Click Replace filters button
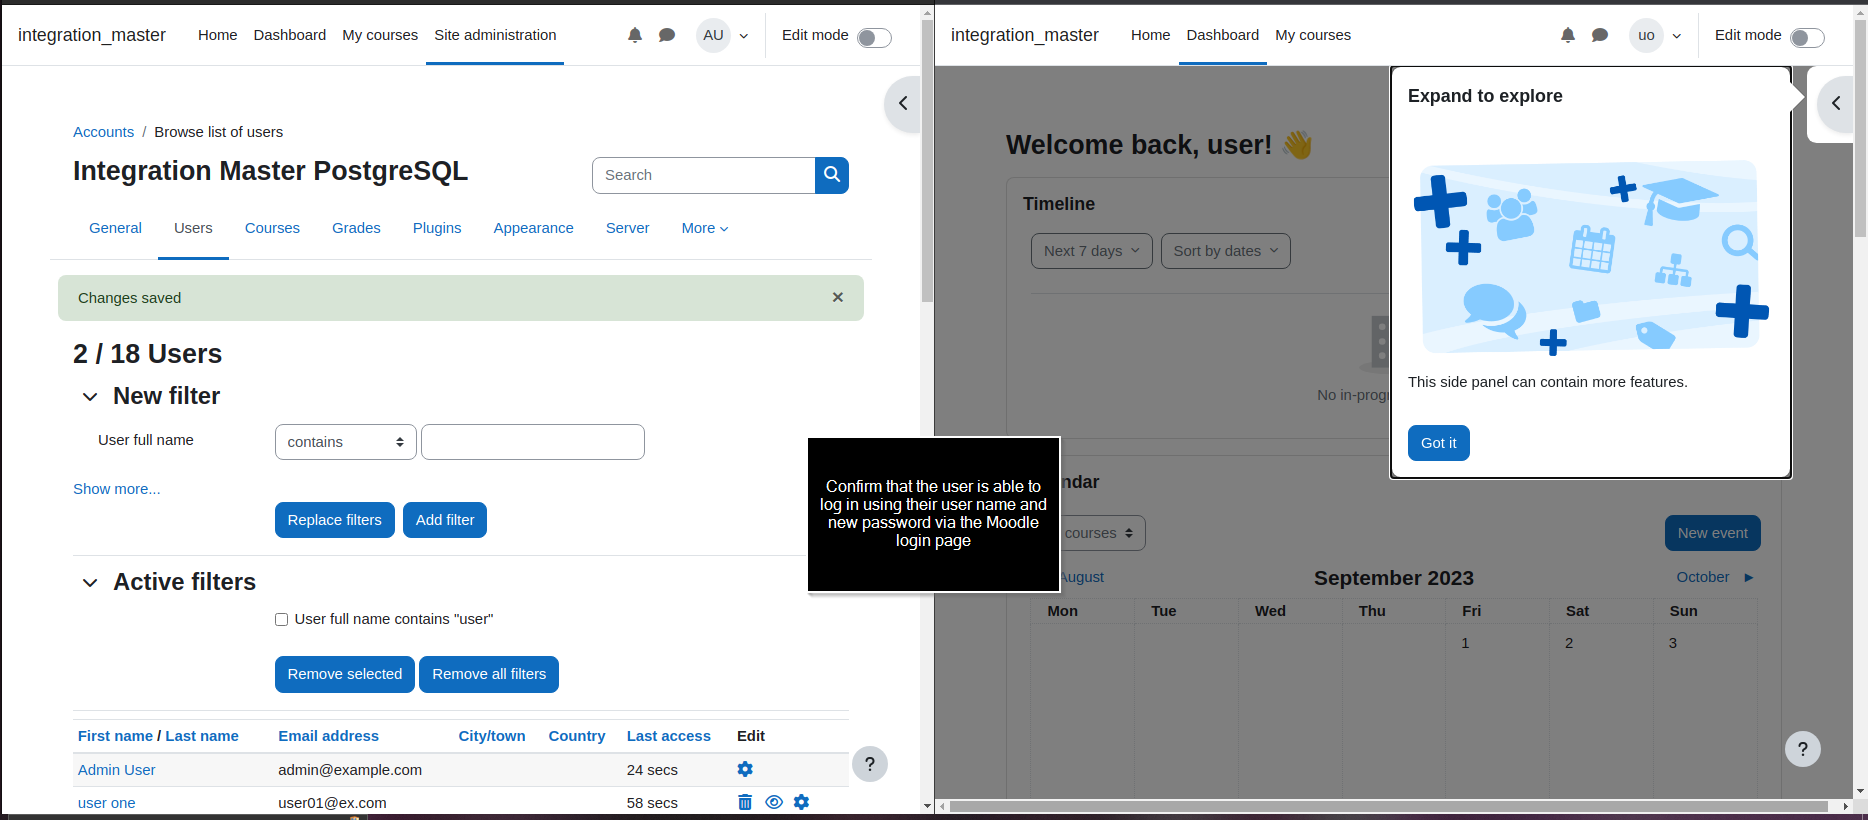This screenshot has height=820, width=1868. (335, 520)
